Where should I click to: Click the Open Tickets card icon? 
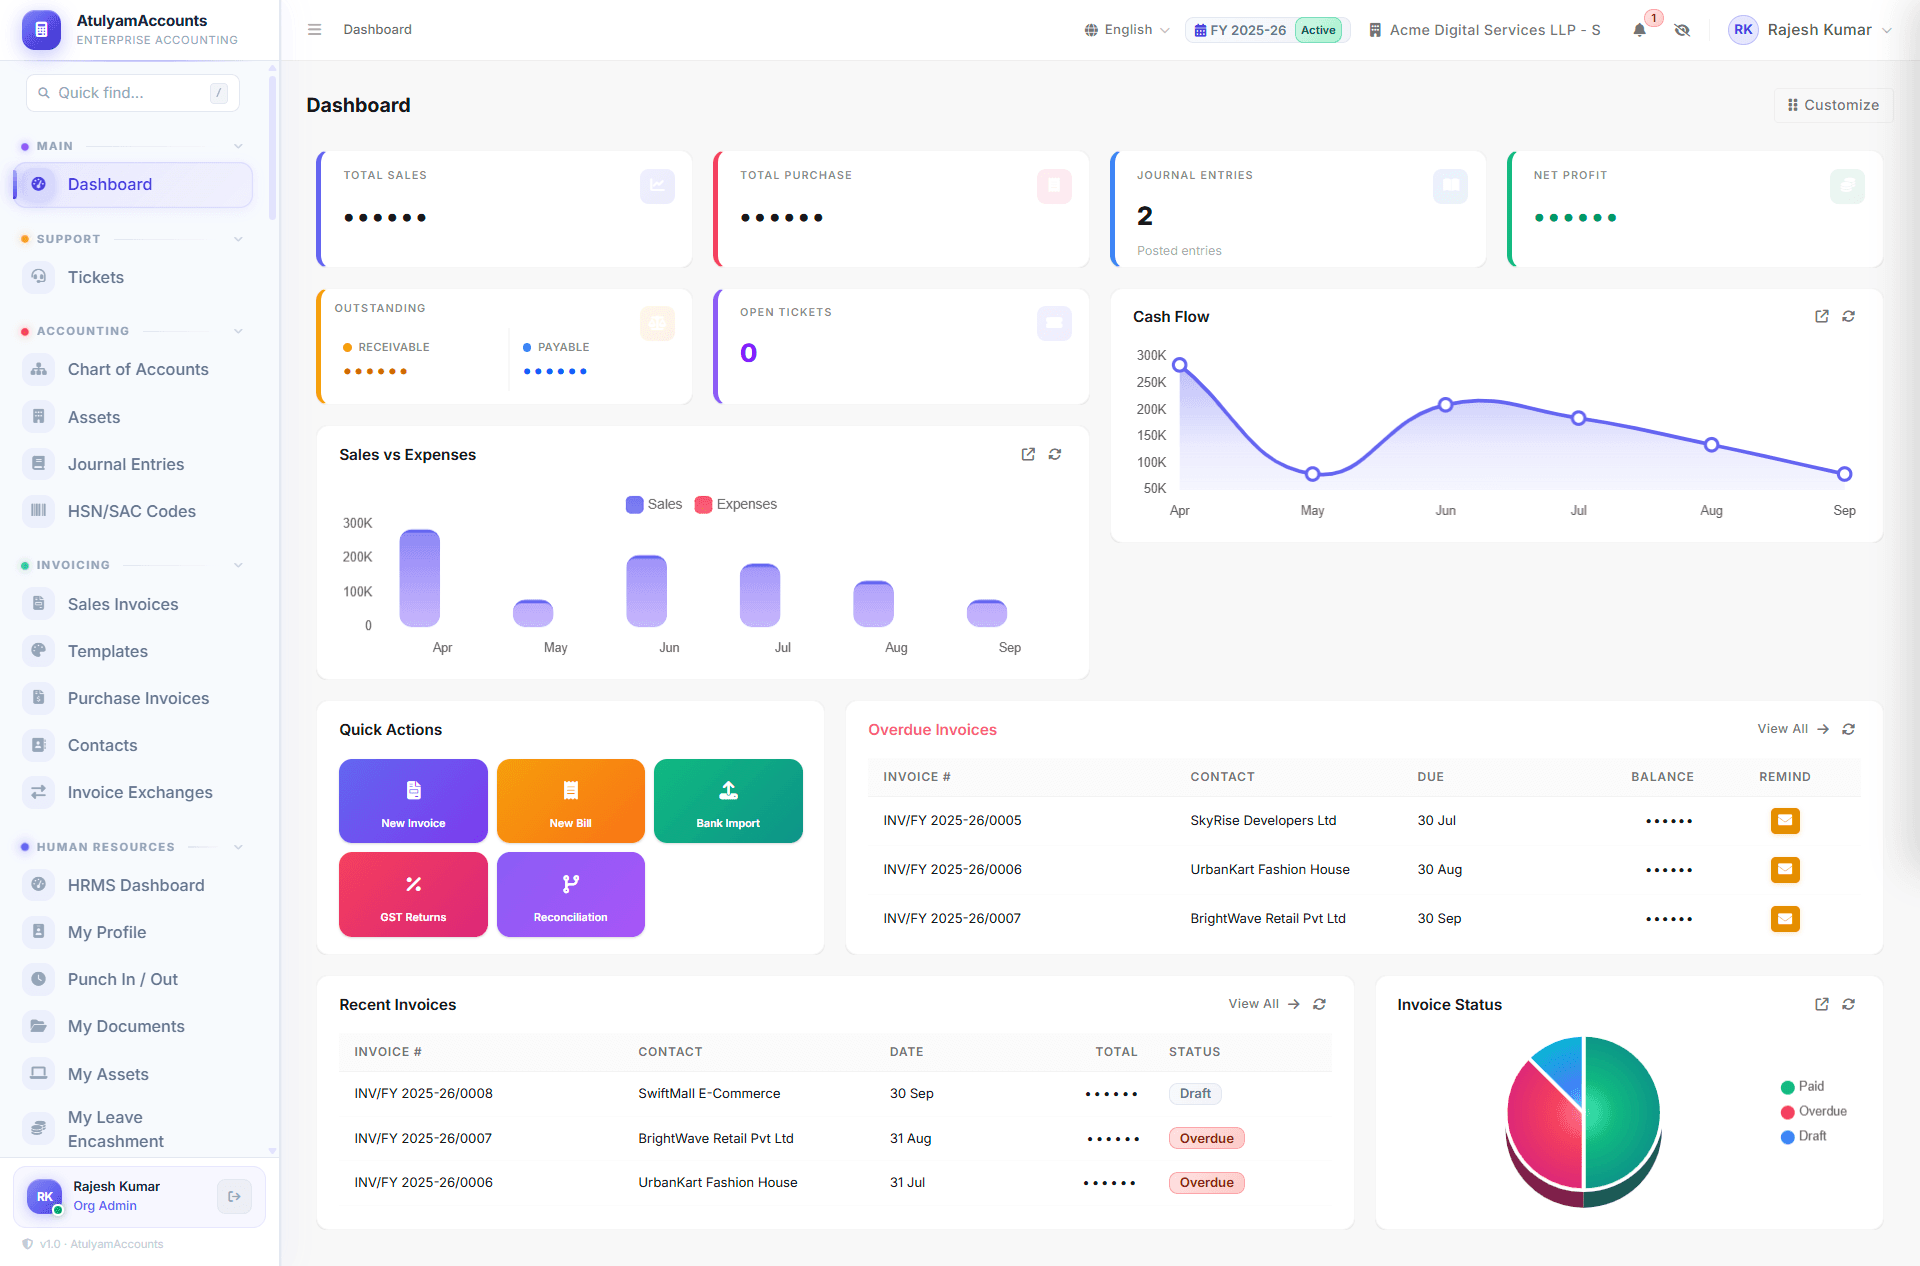tap(1054, 323)
